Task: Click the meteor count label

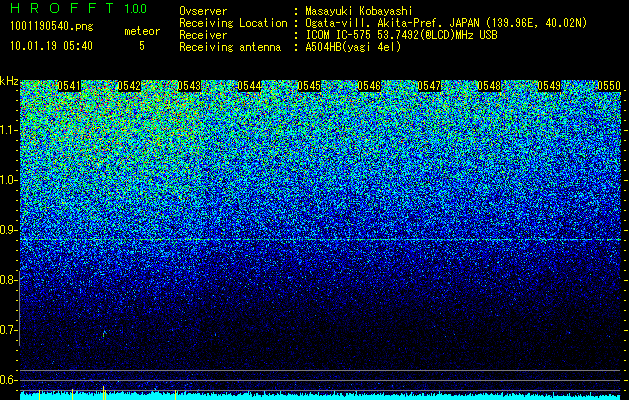Action: pyautogui.click(x=142, y=31)
